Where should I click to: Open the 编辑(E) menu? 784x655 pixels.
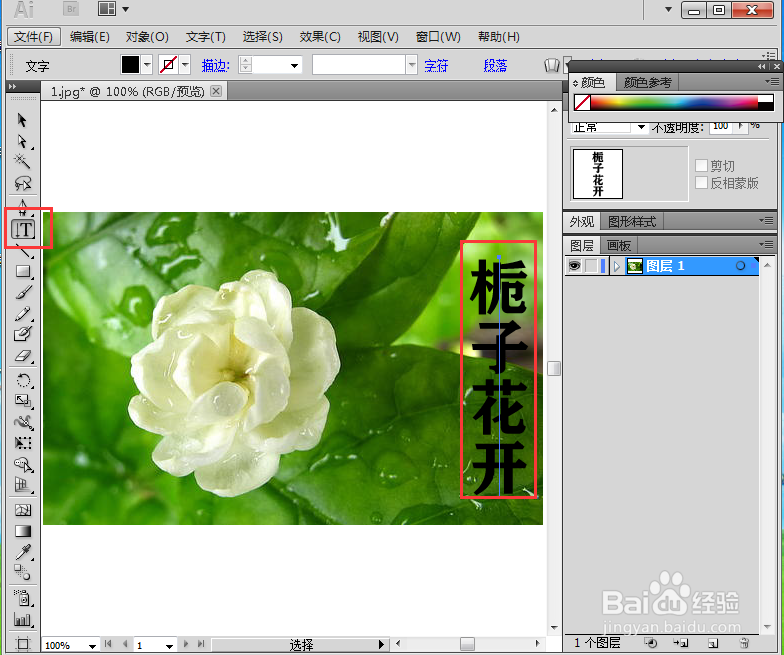point(90,36)
